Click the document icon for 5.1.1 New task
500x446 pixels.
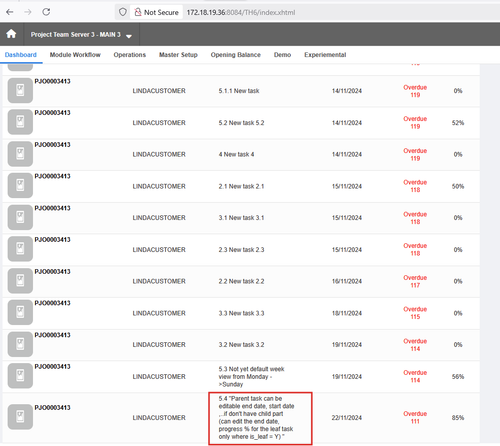tap(20, 90)
